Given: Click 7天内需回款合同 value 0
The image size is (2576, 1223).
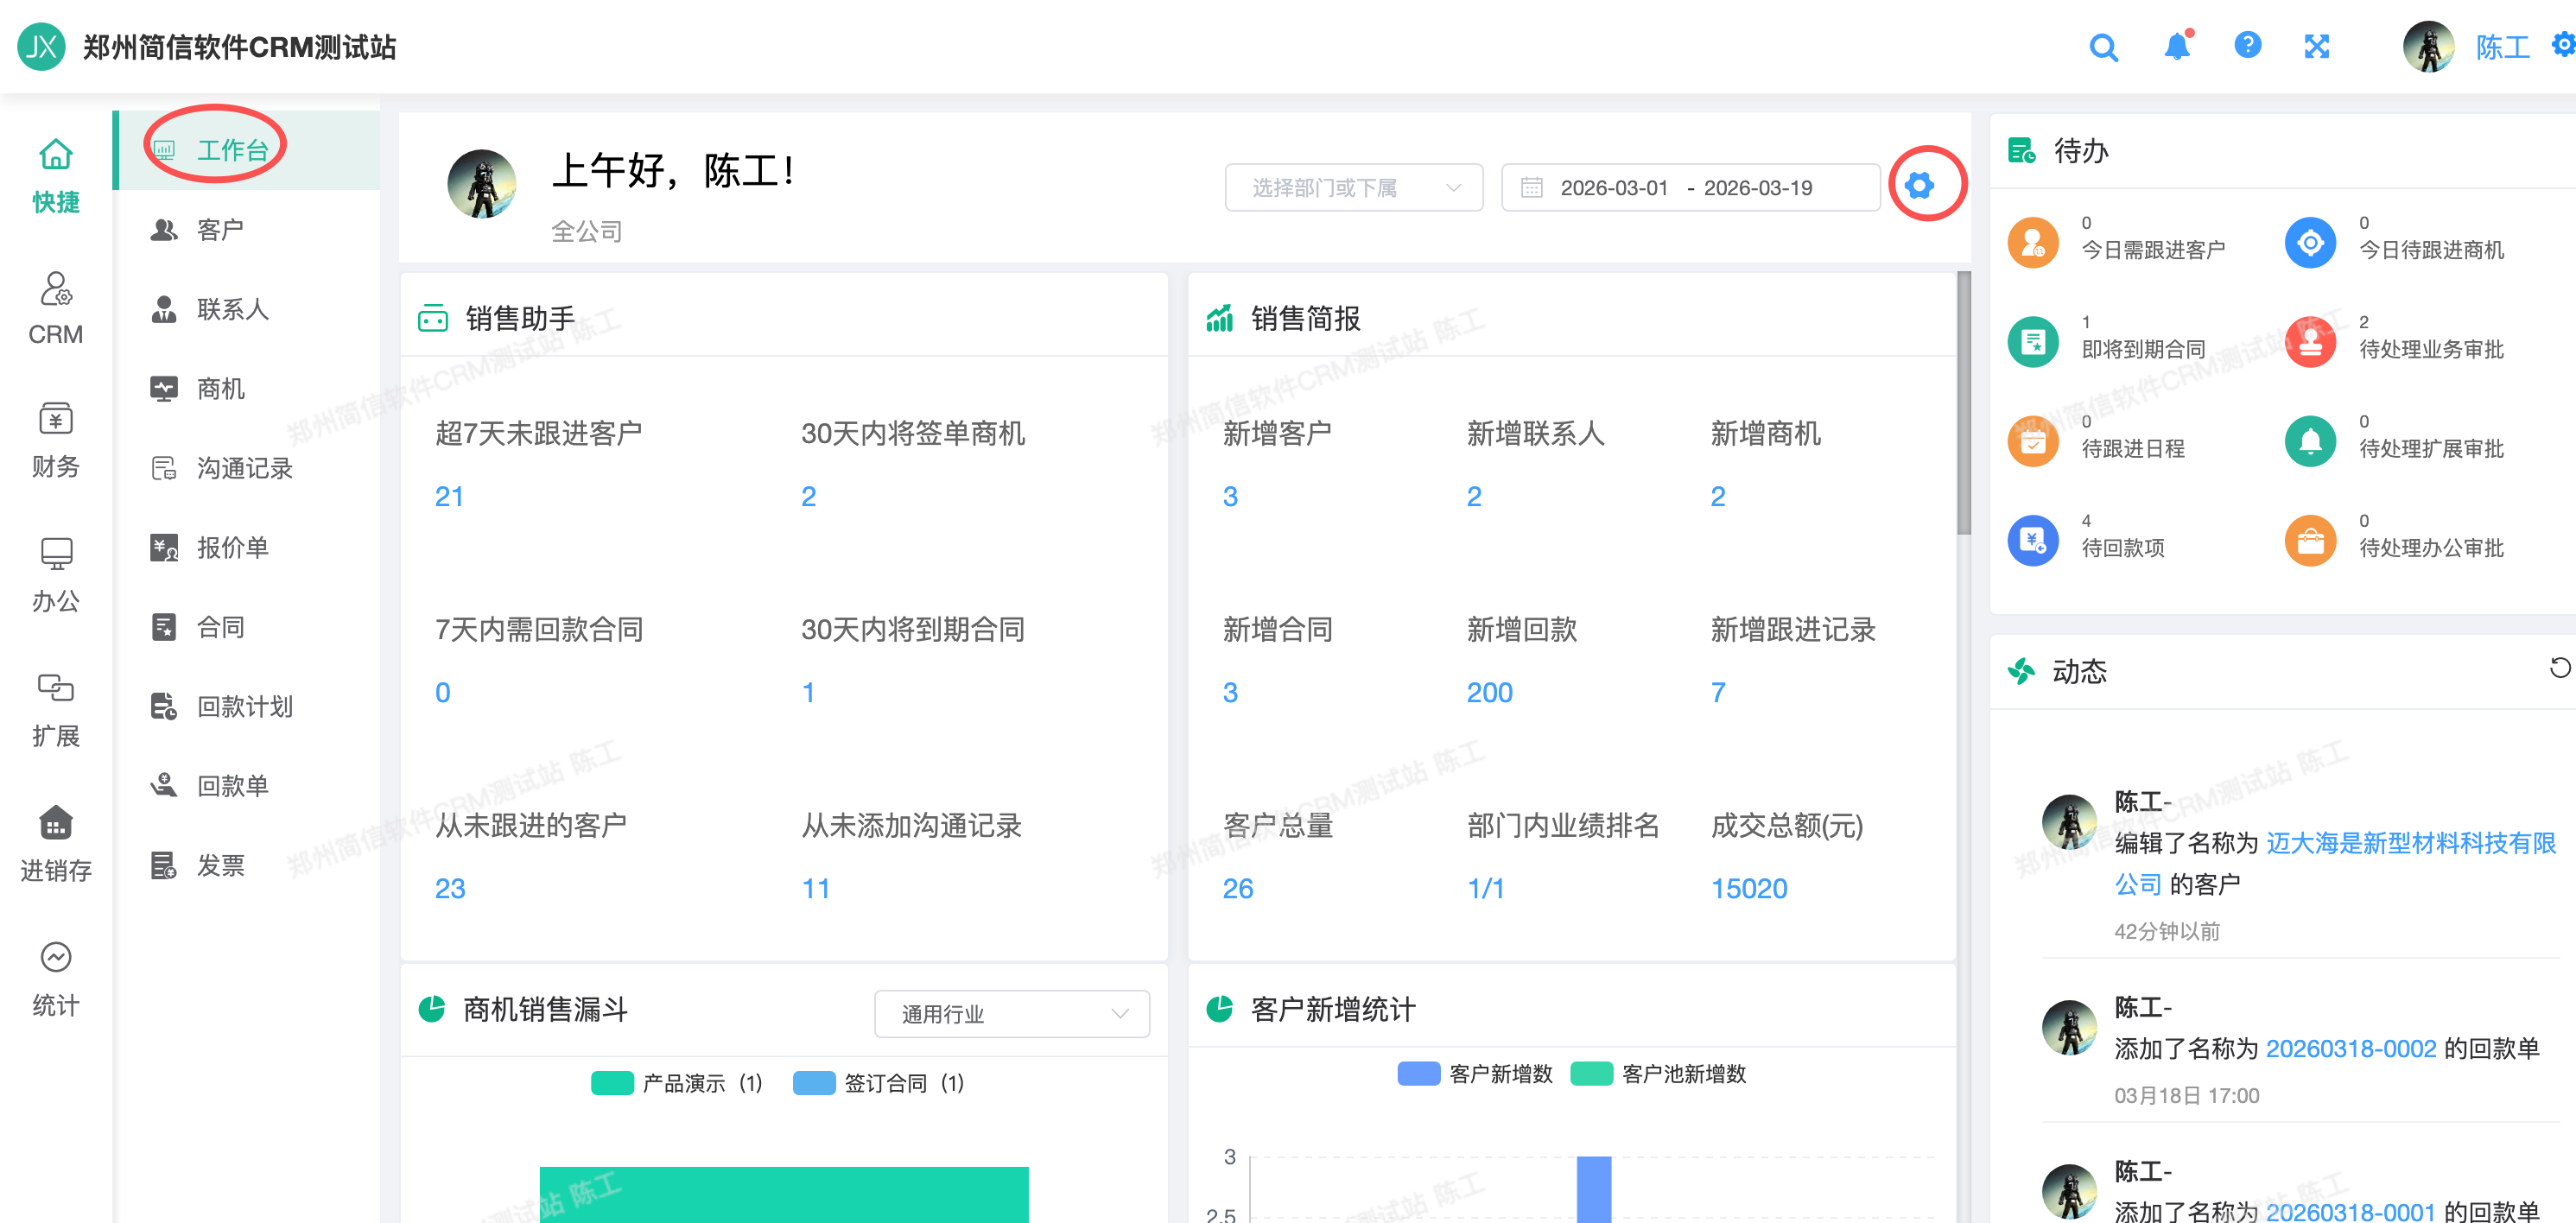Looking at the screenshot, I should [442, 692].
